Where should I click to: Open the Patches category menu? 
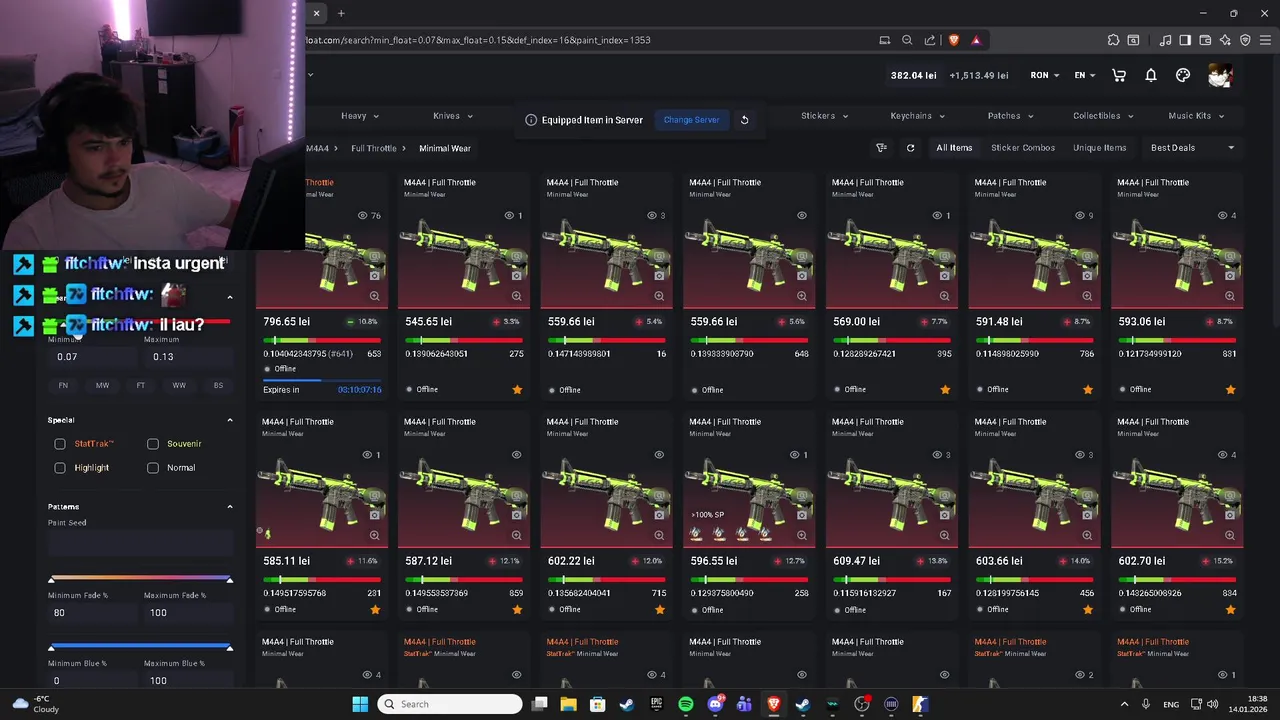pos(1010,116)
